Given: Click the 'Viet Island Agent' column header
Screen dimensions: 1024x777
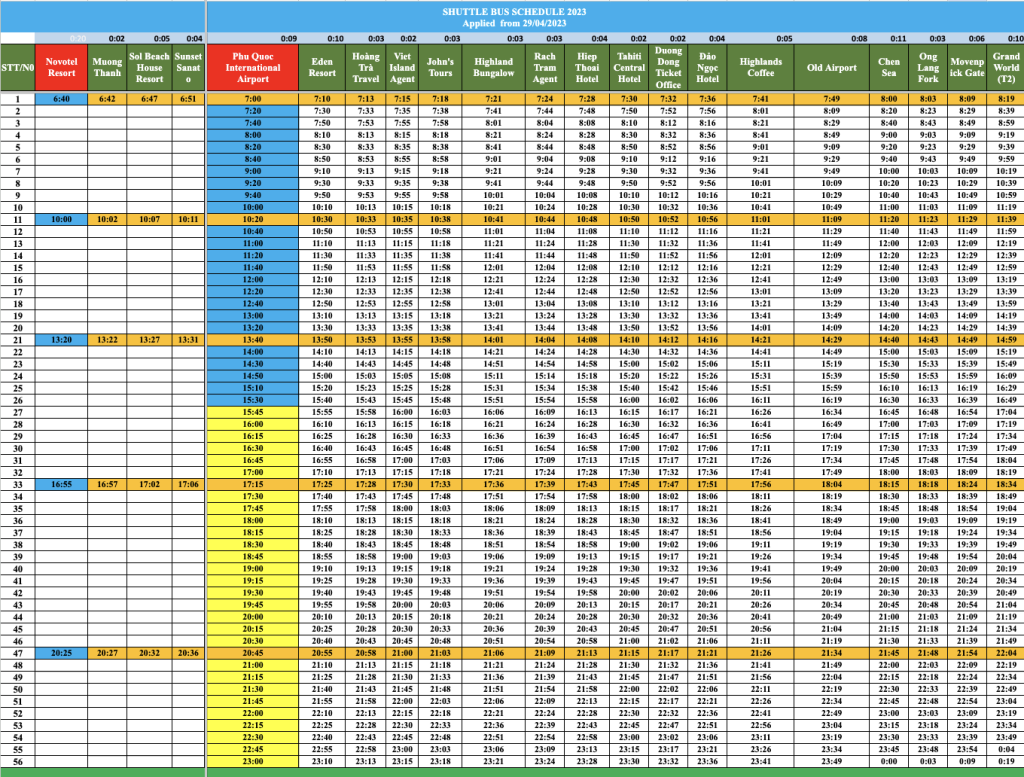Looking at the screenshot, I should (402, 68).
